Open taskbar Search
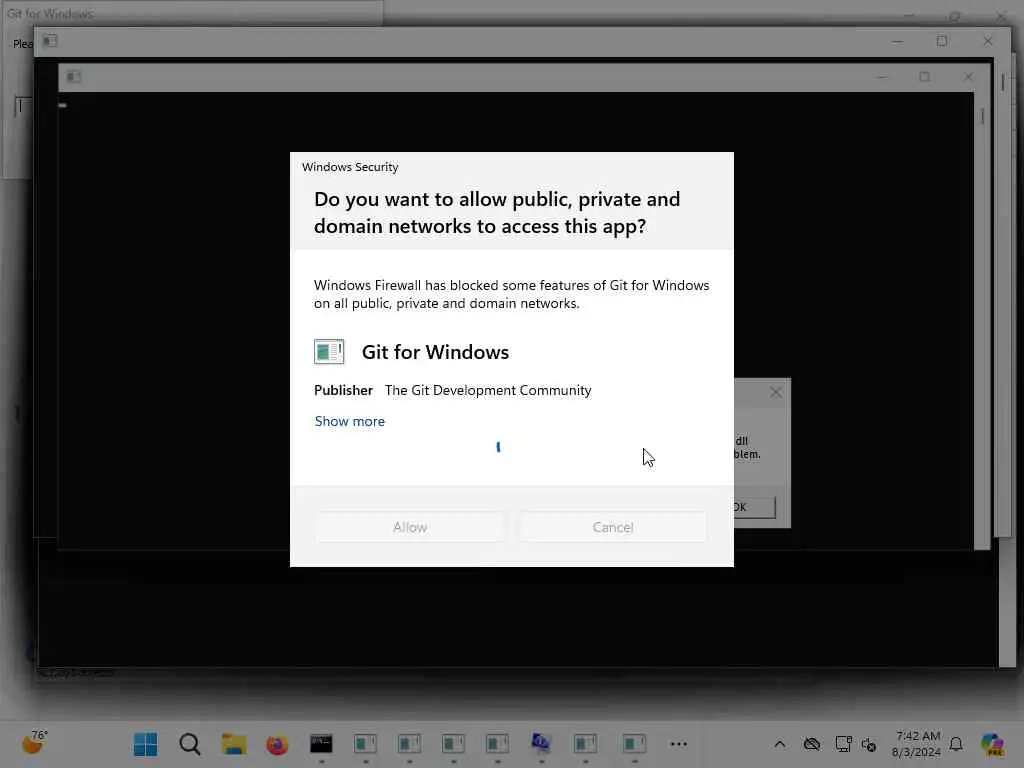The image size is (1024, 768). click(190, 744)
